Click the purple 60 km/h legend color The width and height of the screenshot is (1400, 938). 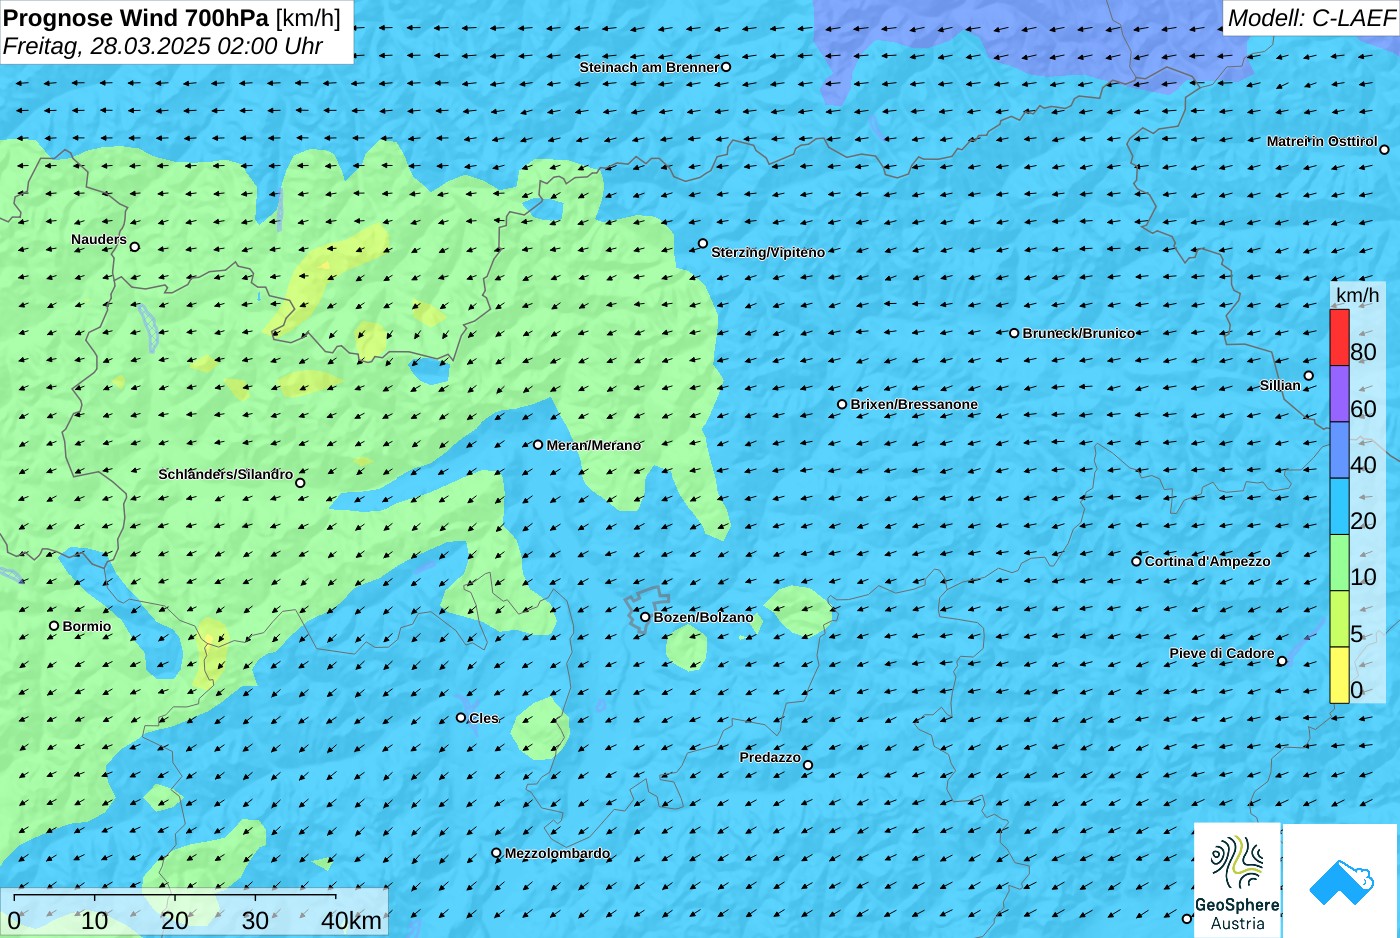click(x=1339, y=394)
